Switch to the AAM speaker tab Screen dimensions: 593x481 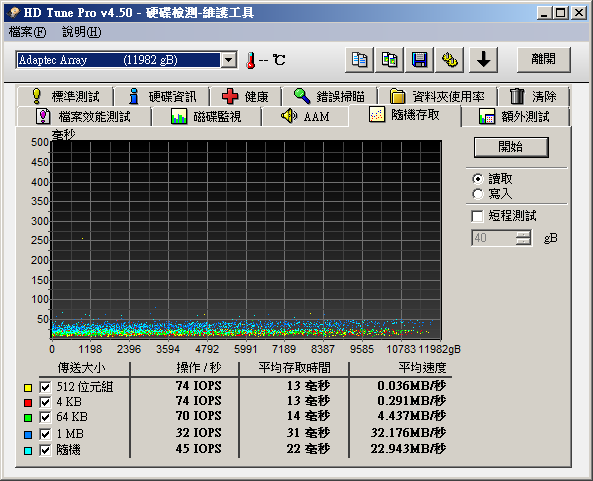point(305,116)
